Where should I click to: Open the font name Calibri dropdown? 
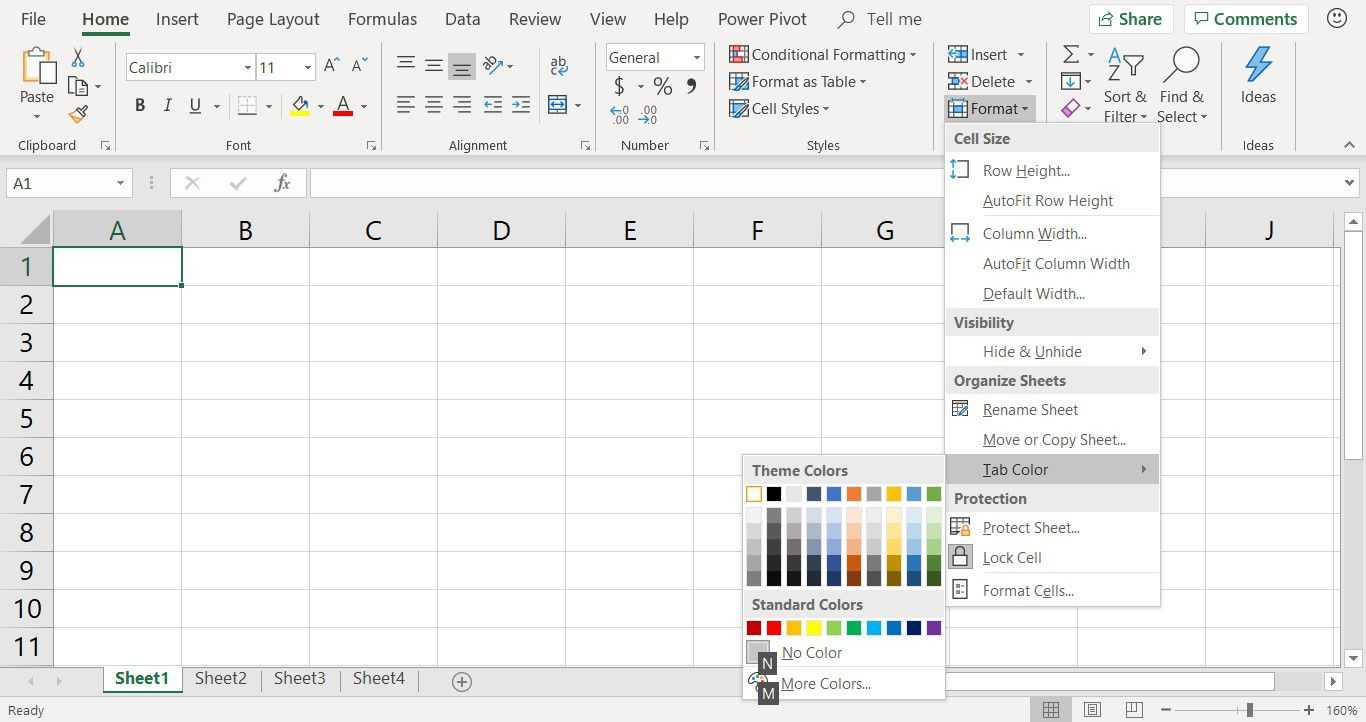pos(247,68)
